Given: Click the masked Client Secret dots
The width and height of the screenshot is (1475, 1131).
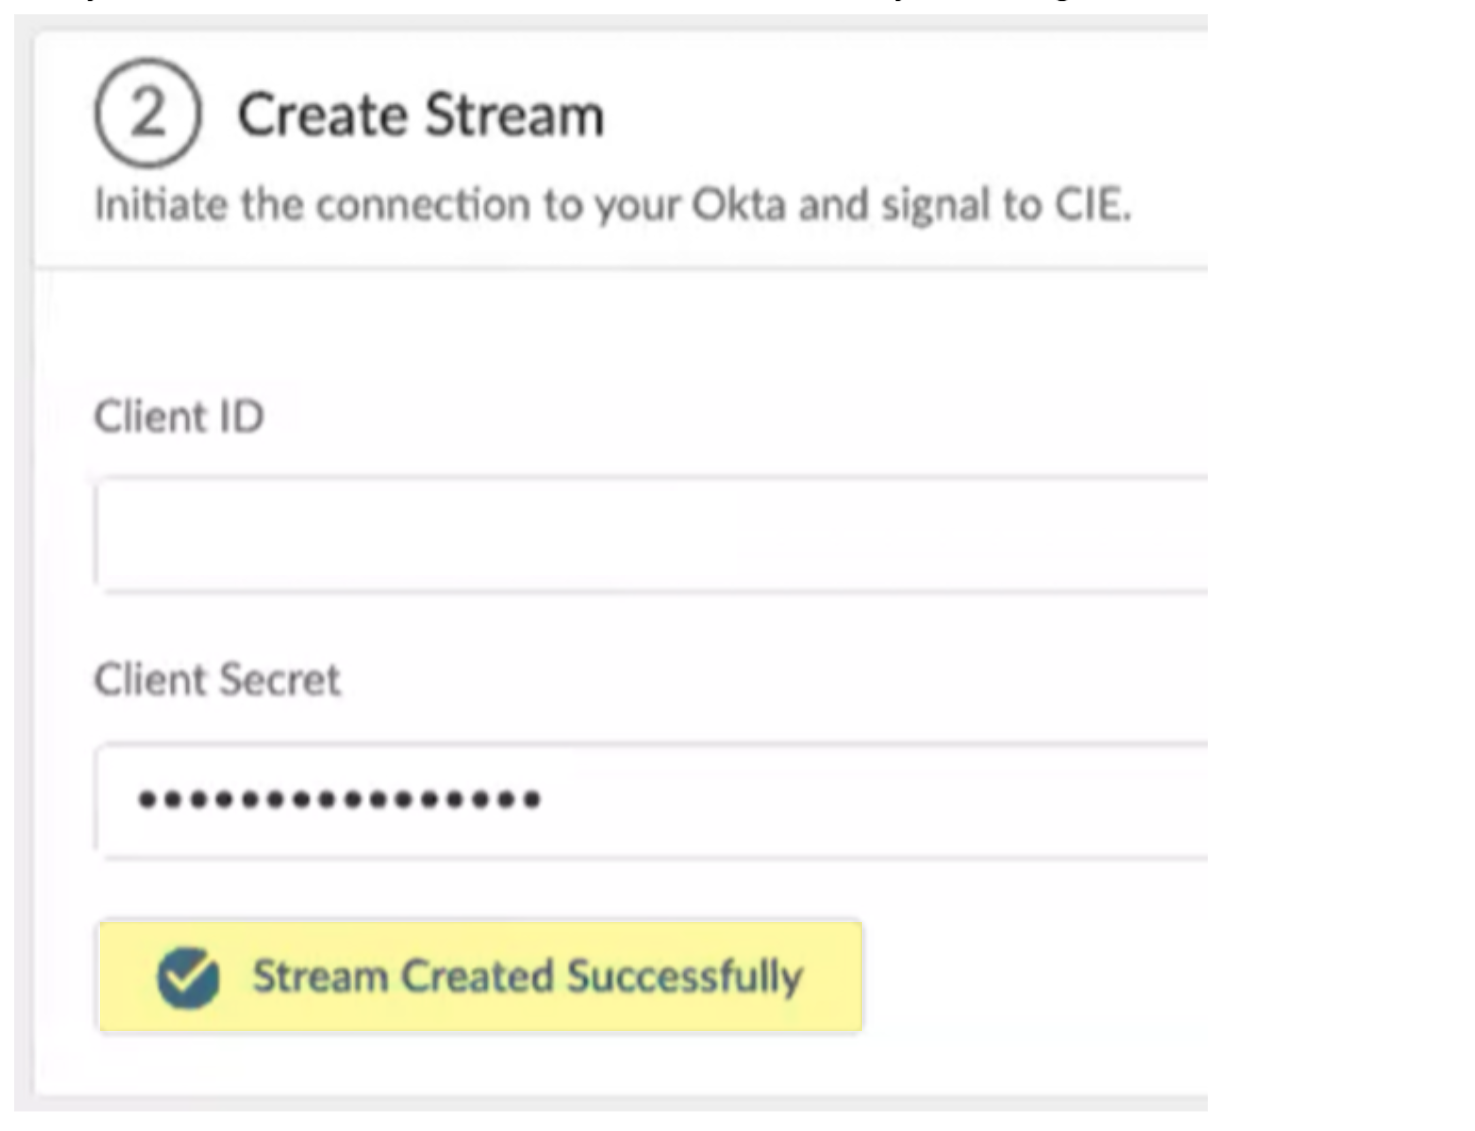Looking at the screenshot, I should coord(339,799).
